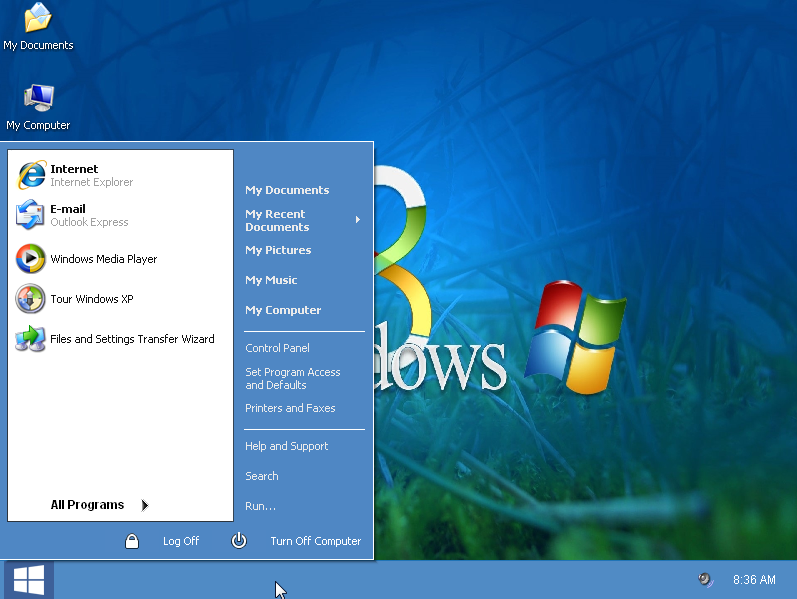Launch the Outlook Express E-mail icon
797x599 pixels.
point(30,215)
